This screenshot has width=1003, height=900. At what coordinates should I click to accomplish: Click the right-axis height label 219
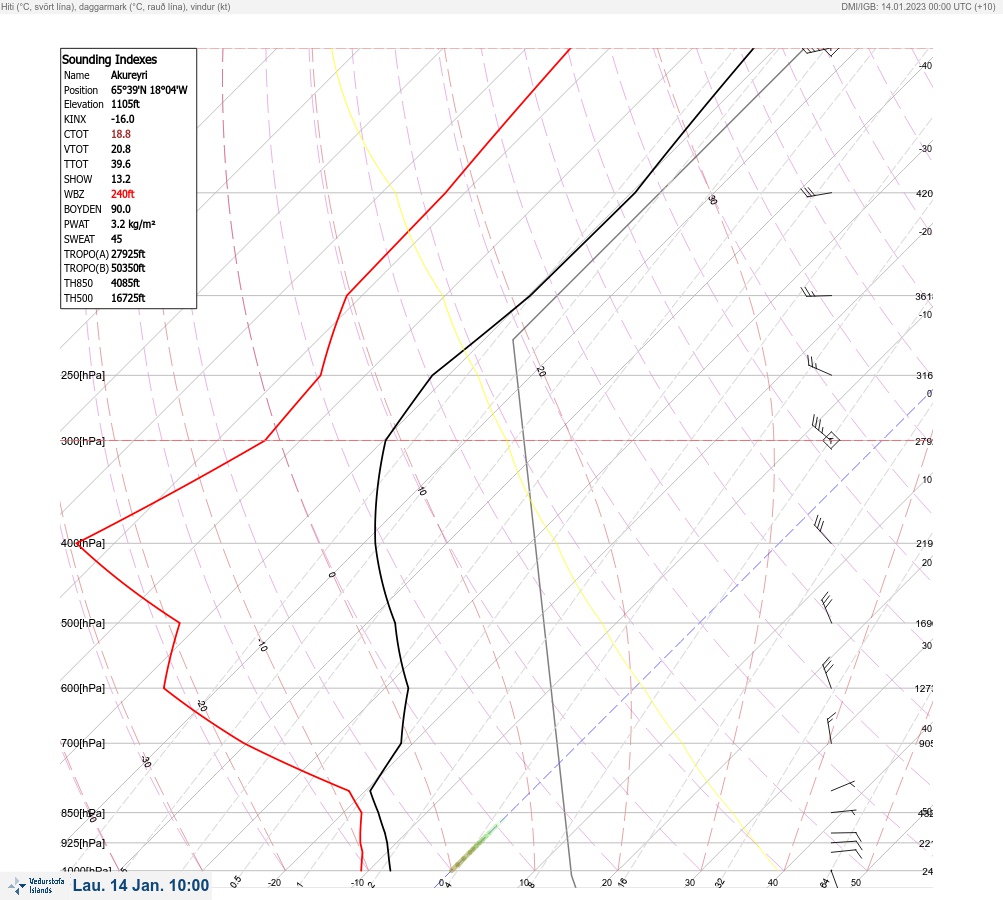pos(924,544)
